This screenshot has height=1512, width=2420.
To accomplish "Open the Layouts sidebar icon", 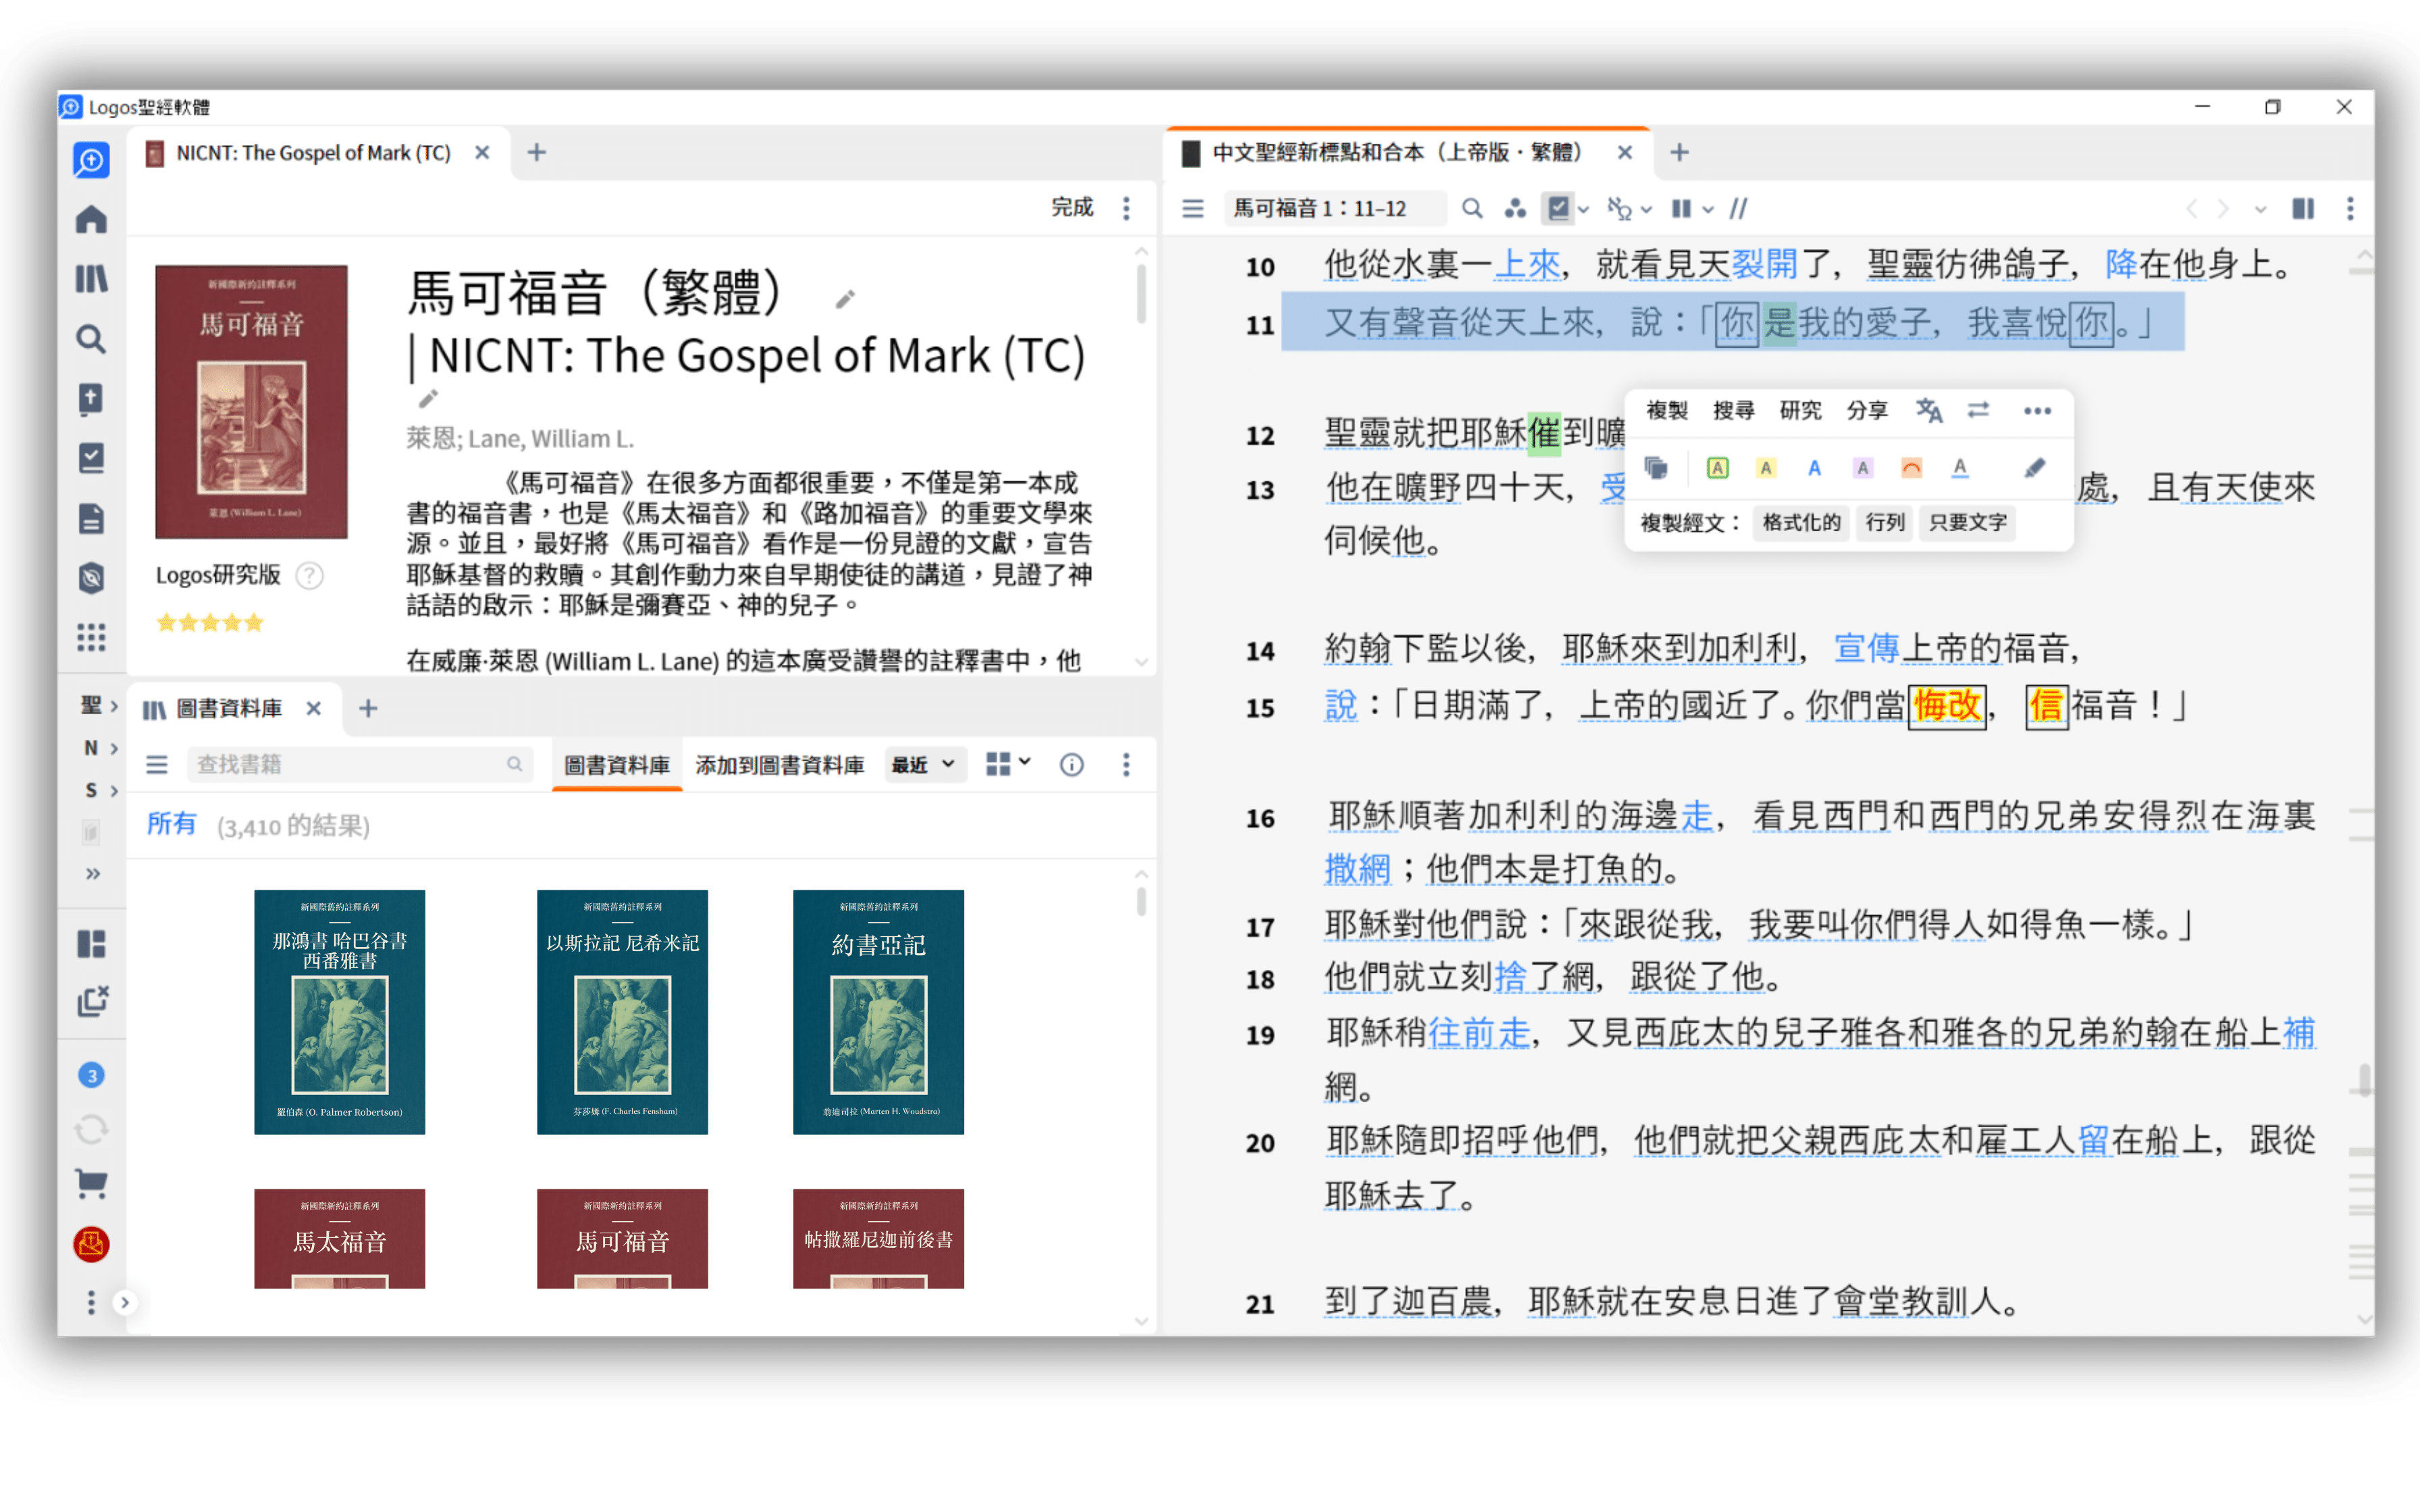I will [91, 943].
